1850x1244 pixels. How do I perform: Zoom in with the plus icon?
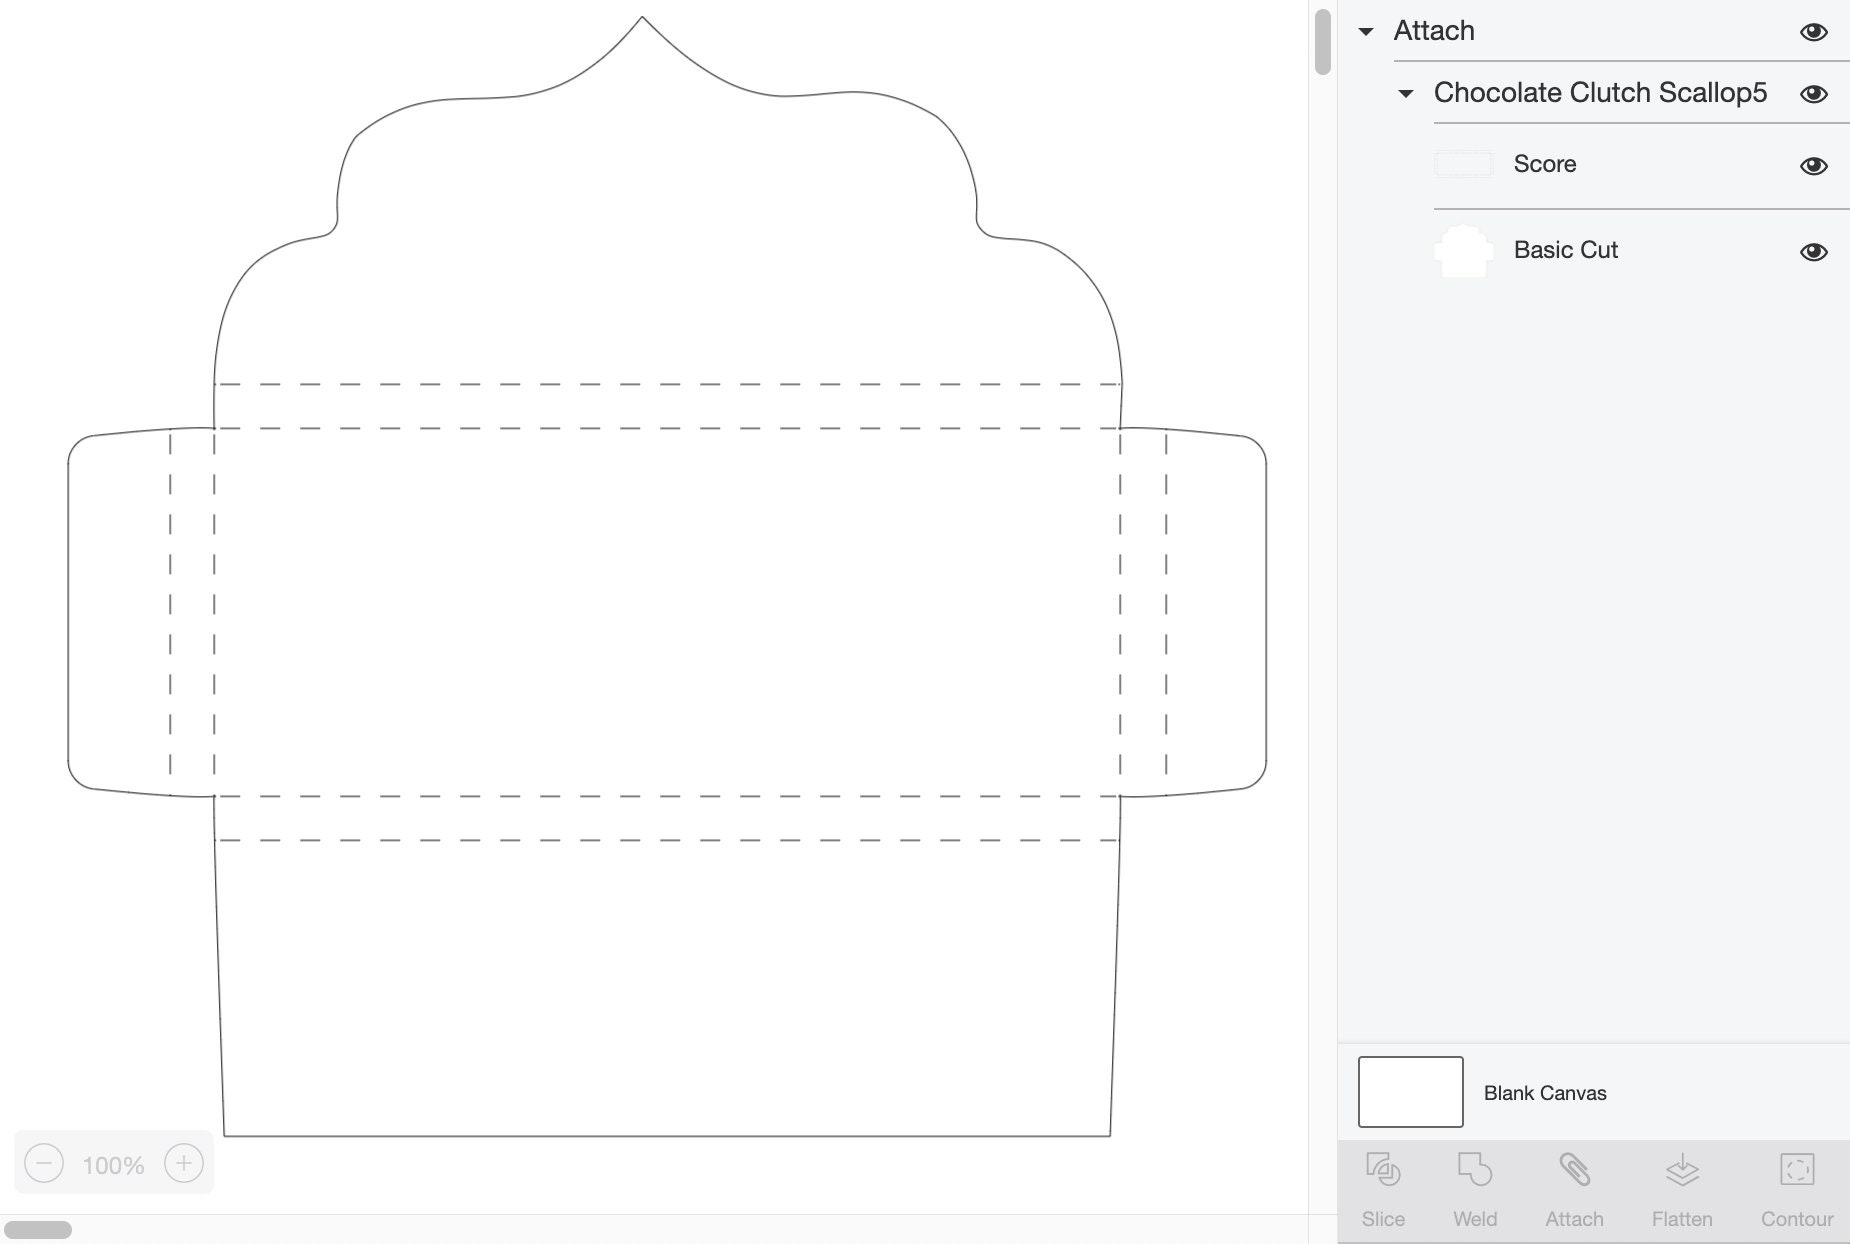coord(184,1163)
